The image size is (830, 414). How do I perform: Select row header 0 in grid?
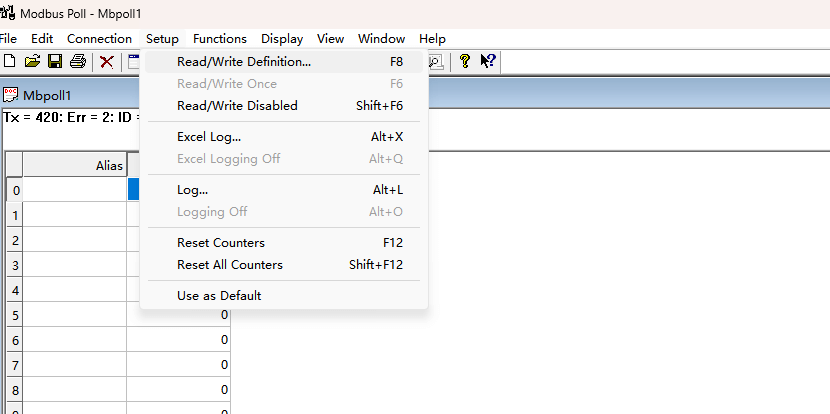14,190
